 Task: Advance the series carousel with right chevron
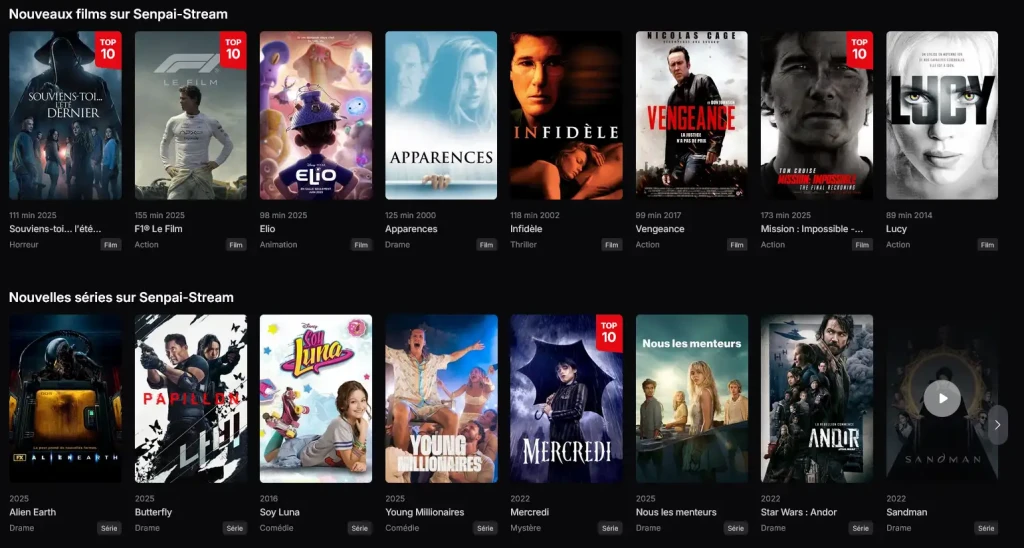click(x=997, y=425)
